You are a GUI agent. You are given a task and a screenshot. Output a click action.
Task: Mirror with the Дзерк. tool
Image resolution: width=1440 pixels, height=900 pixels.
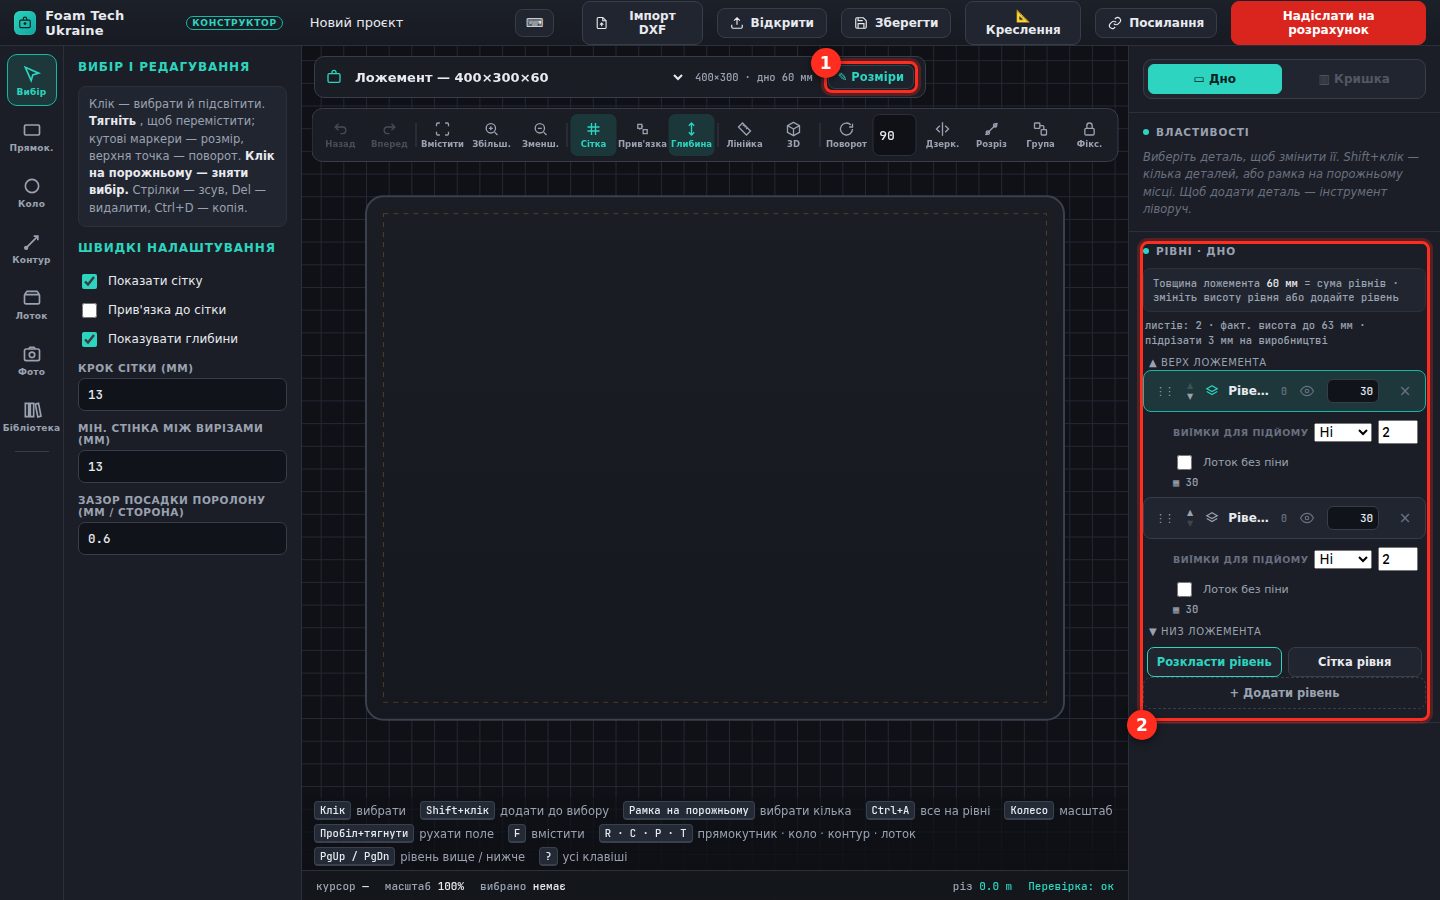tap(942, 135)
